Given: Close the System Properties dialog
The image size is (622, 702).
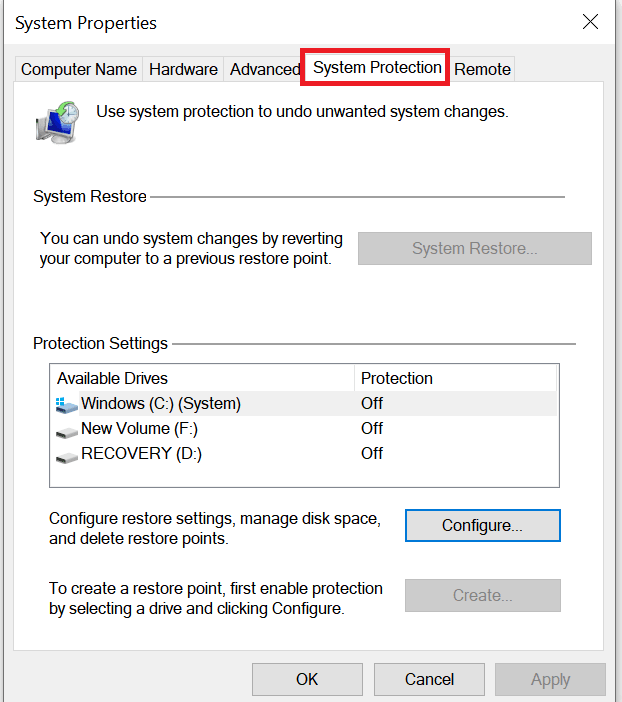Looking at the screenshot, I should (590, 22).
